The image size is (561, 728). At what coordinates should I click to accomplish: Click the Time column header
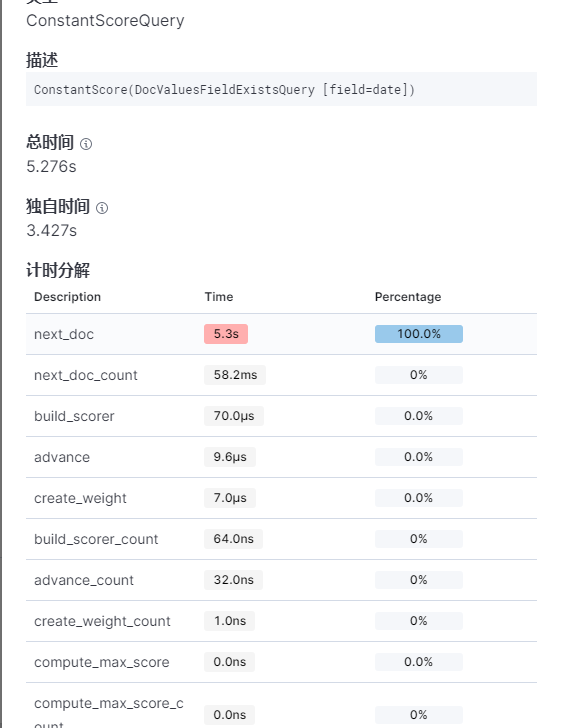(x=219, y=297)
